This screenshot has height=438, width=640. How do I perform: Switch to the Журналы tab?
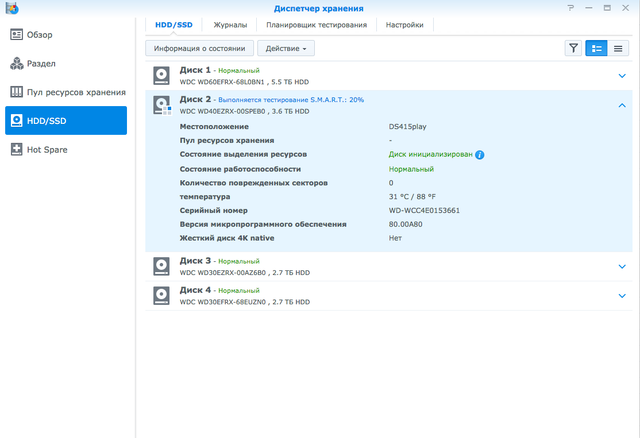click(x=230, y=25)
